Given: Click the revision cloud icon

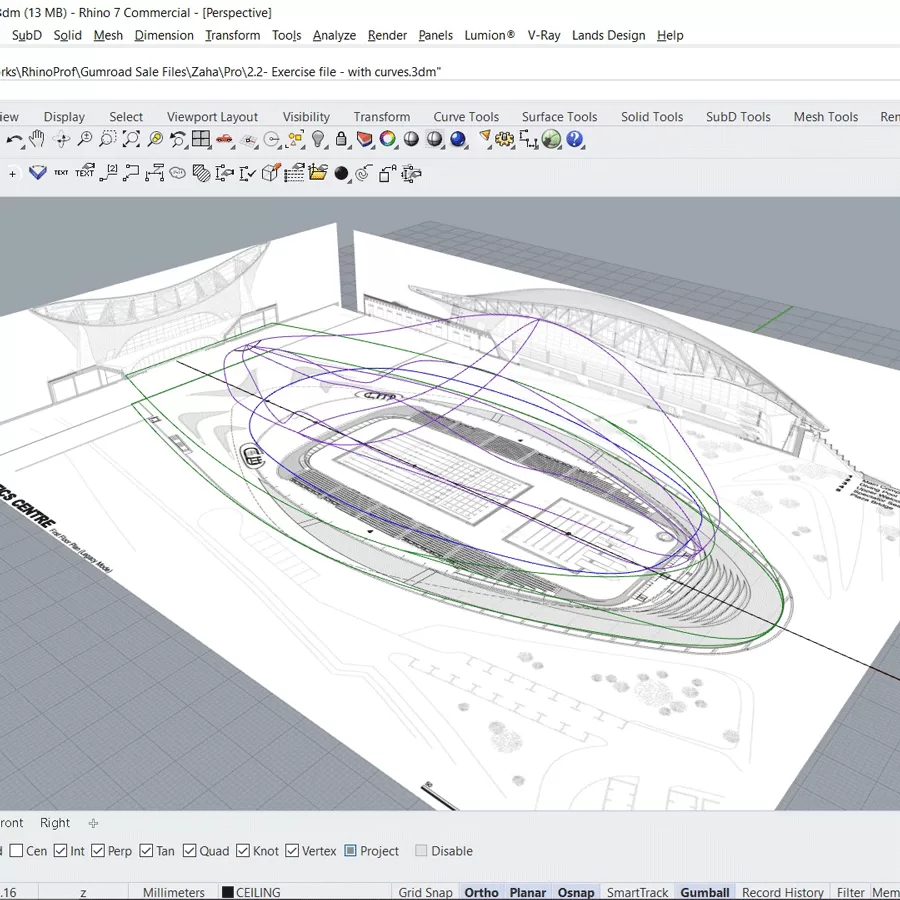Looking at the screenshot, I should click(x=177, y=173).
